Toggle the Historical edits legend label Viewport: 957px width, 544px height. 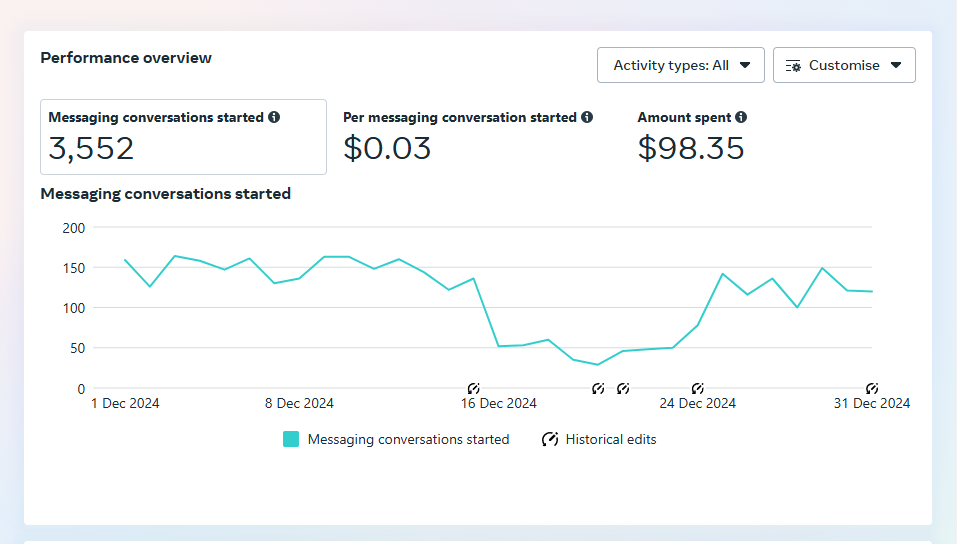coord(611,439)
